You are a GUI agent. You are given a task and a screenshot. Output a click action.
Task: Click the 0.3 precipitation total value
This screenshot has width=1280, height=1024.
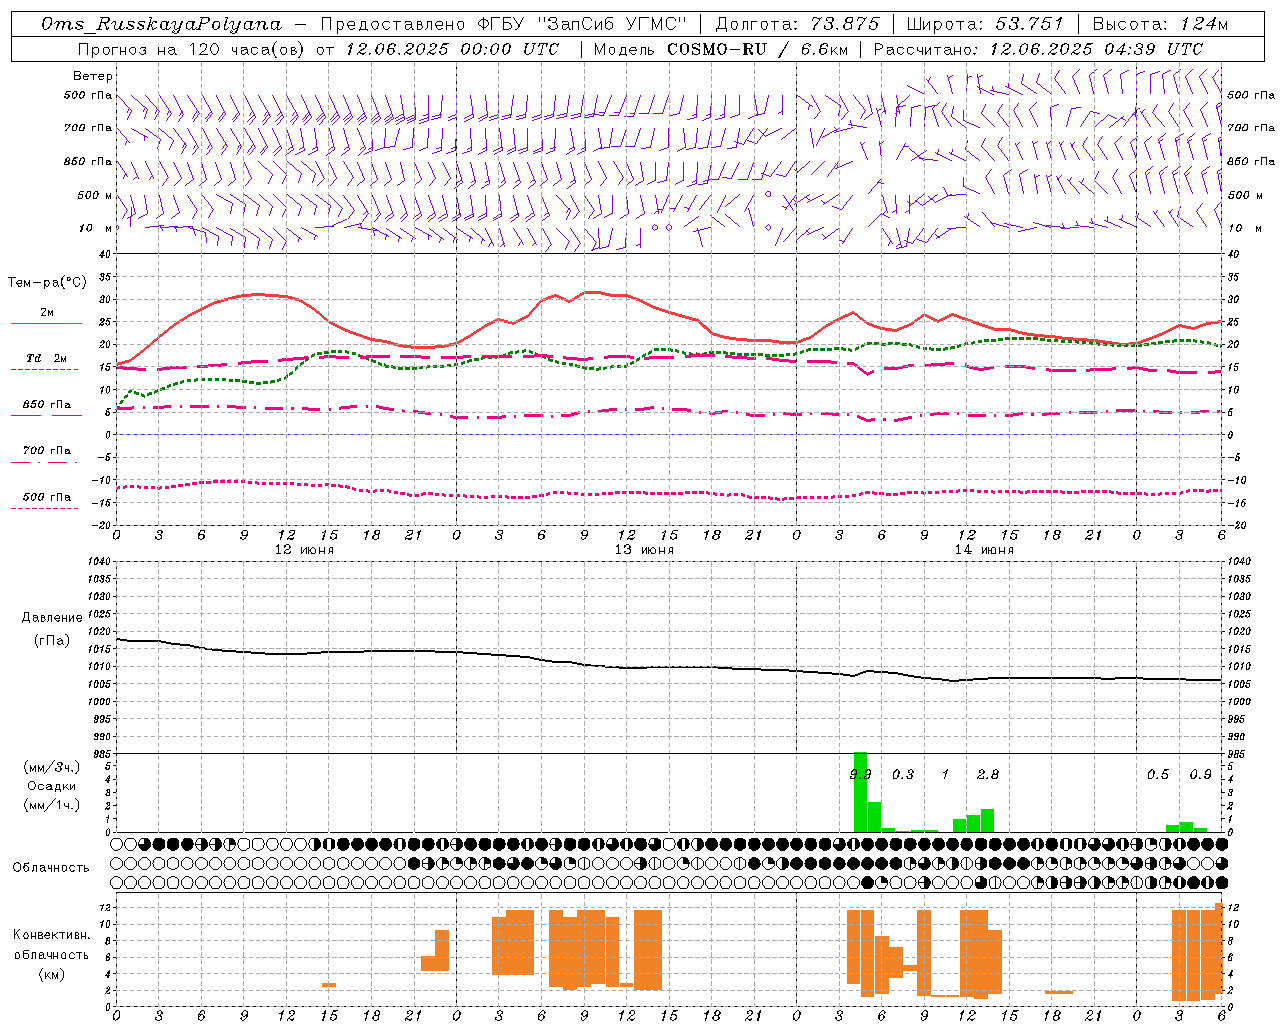pyautogui.click(x=903, y=774)
